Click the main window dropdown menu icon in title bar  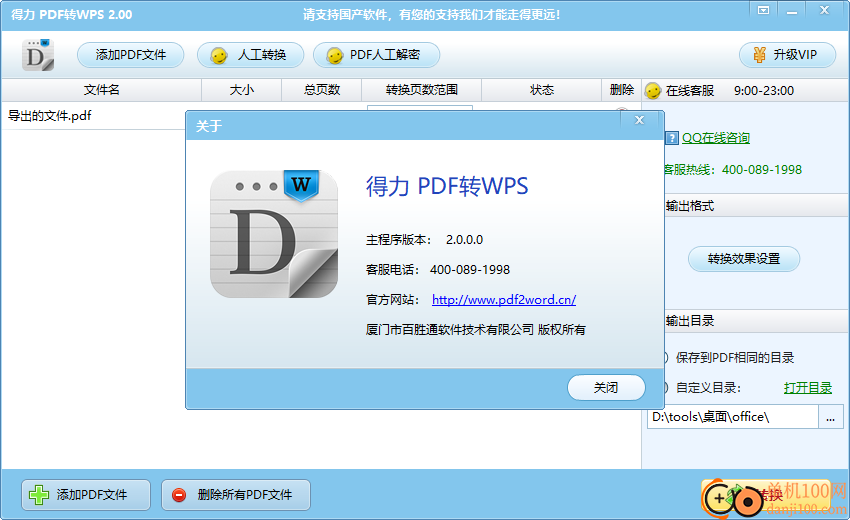point(763,10)
